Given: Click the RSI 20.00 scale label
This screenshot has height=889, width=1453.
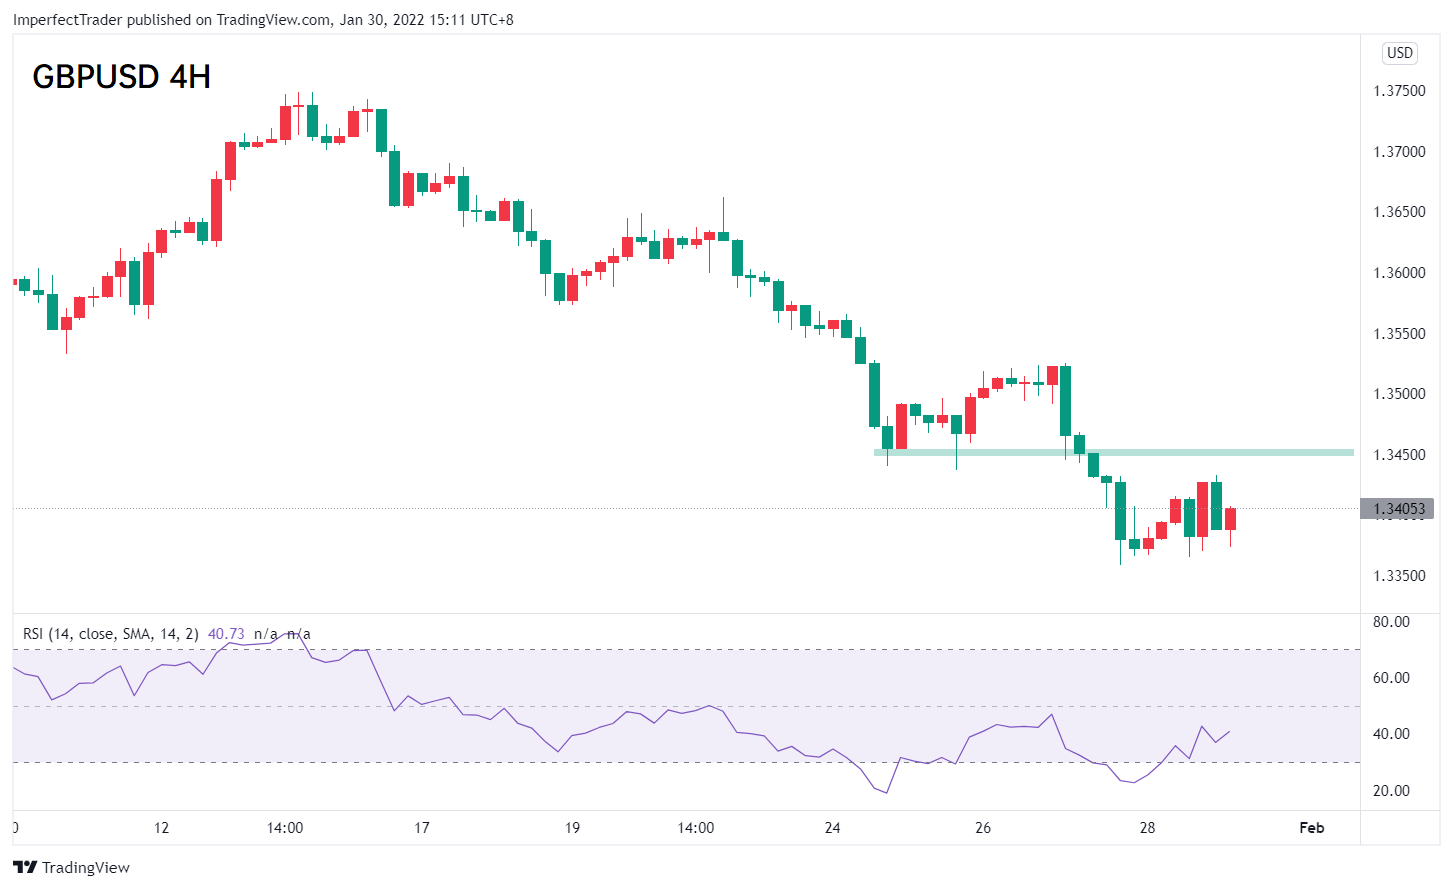Looking at the screenshot, I should [1391, 791].
